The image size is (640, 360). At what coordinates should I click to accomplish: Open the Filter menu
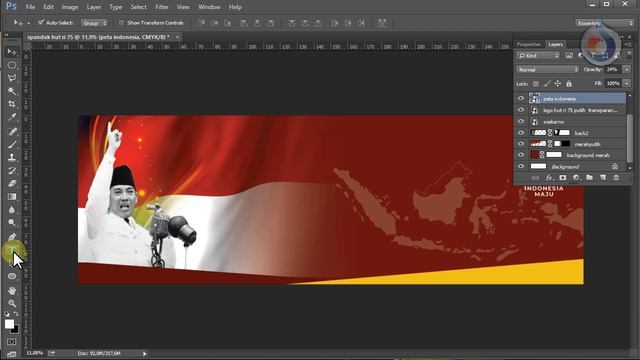[162, 7]
